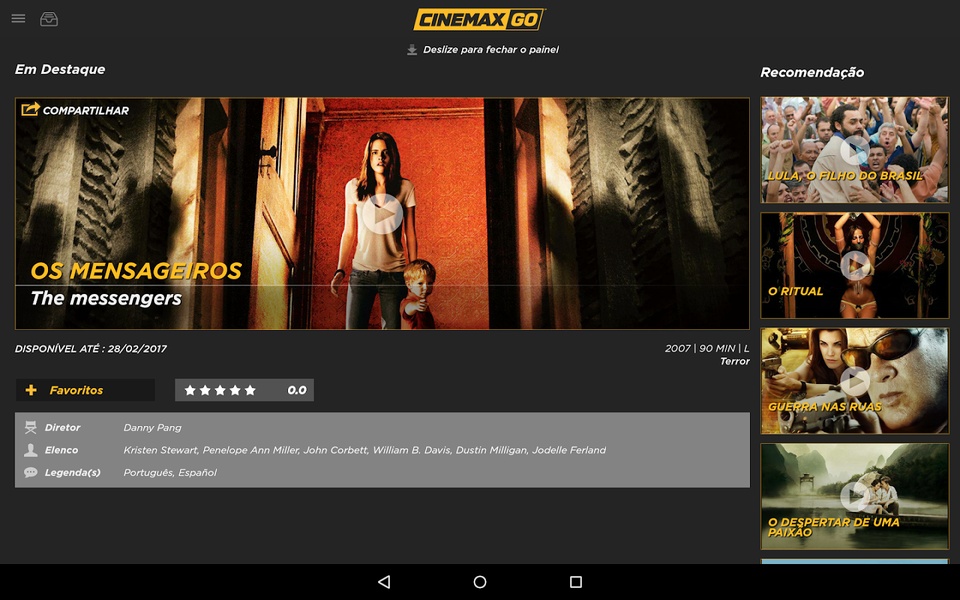Tap the Legenda(s) speech bubble icon
Viewport: 960px width, 600px height.
[31, 473]
